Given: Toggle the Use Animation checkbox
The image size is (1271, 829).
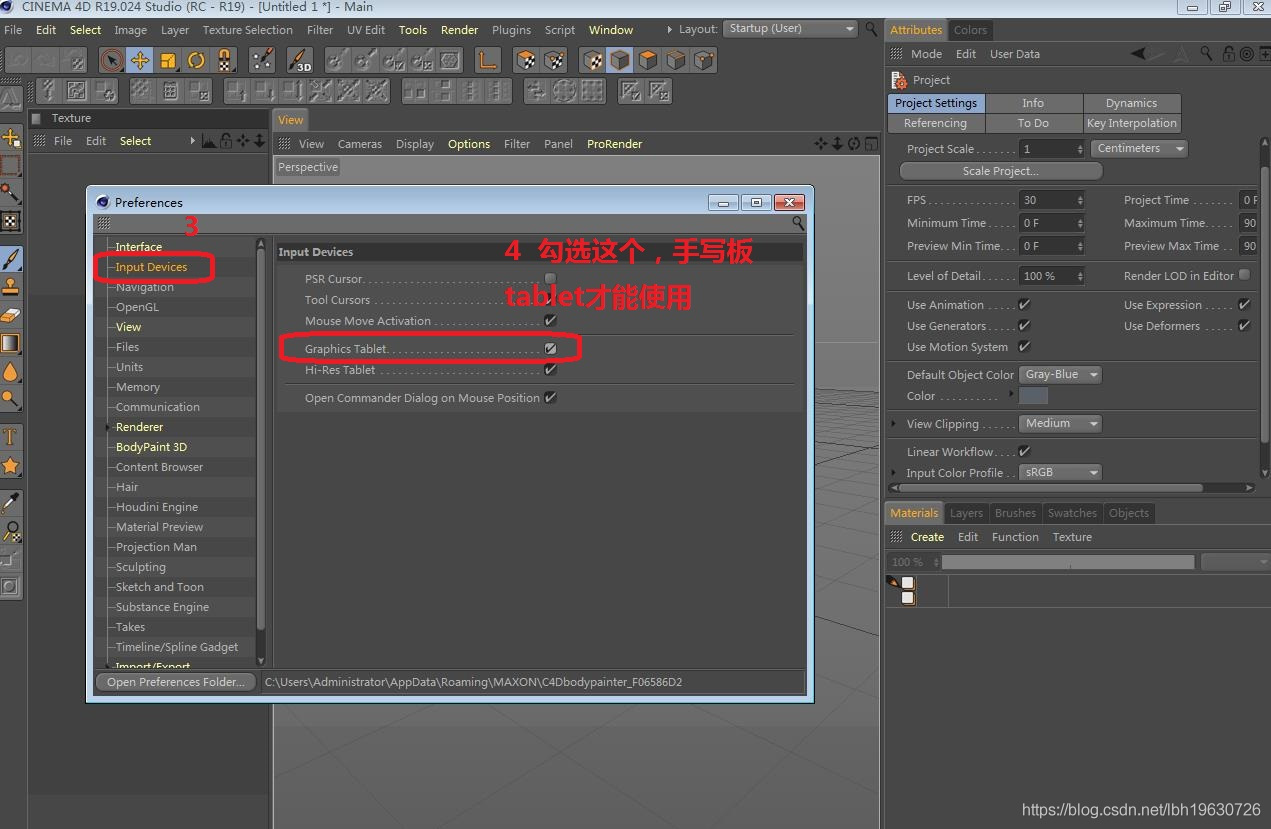Looking at the screenshot, I should coord(1024,304).
